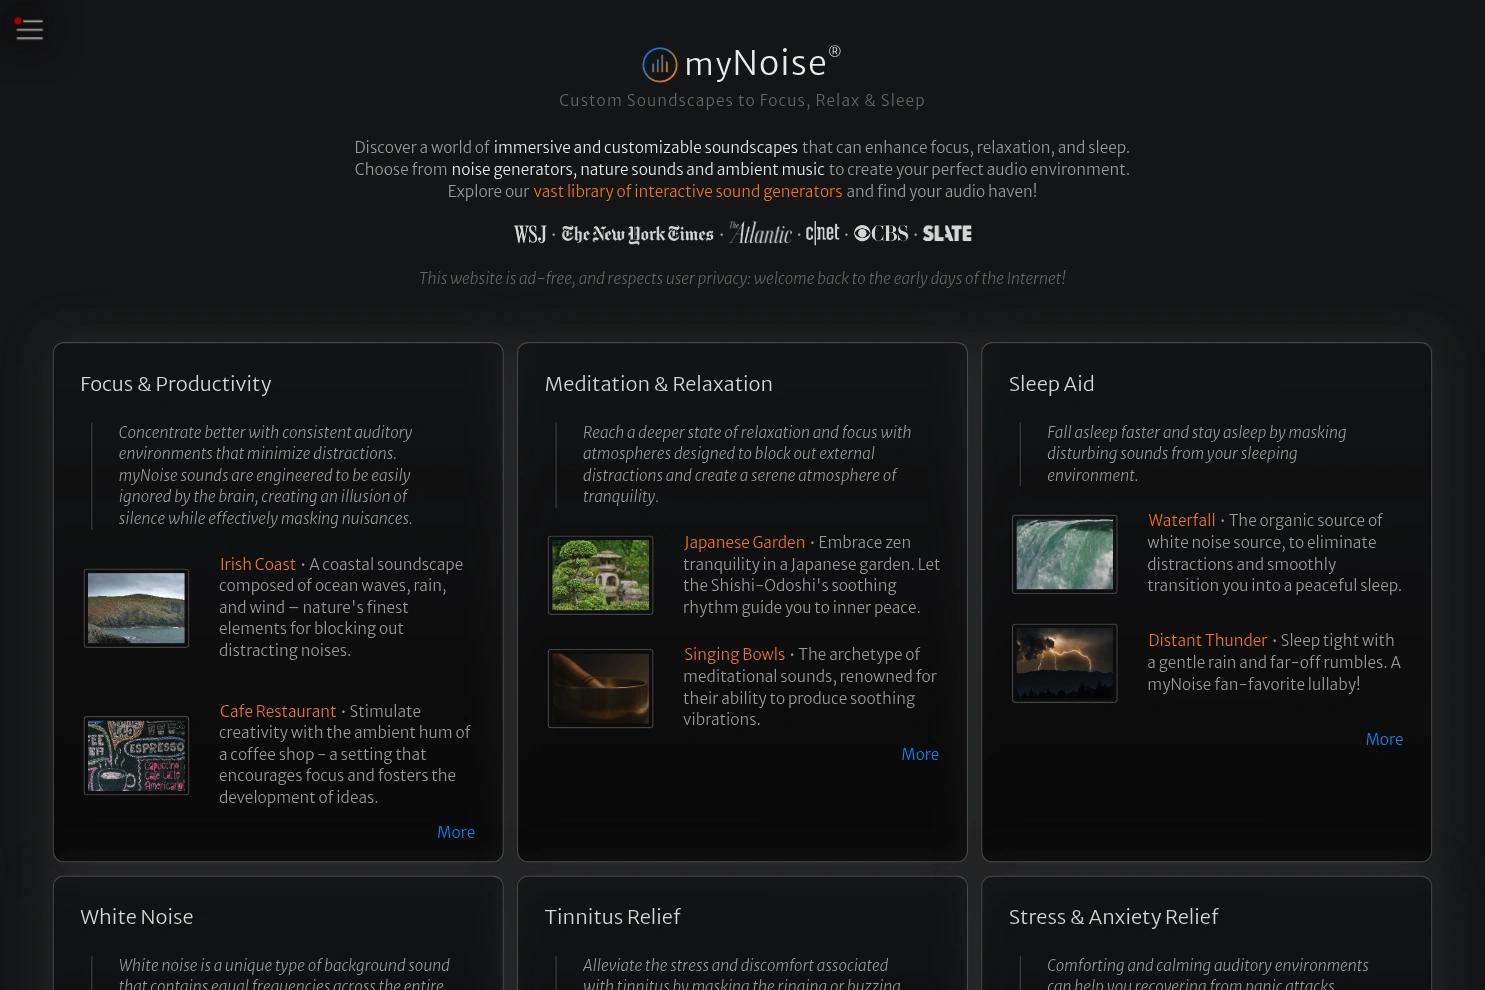
Task: Open the vast library of sound generators link
Action: pyautogui.click(x=688, y=191)
